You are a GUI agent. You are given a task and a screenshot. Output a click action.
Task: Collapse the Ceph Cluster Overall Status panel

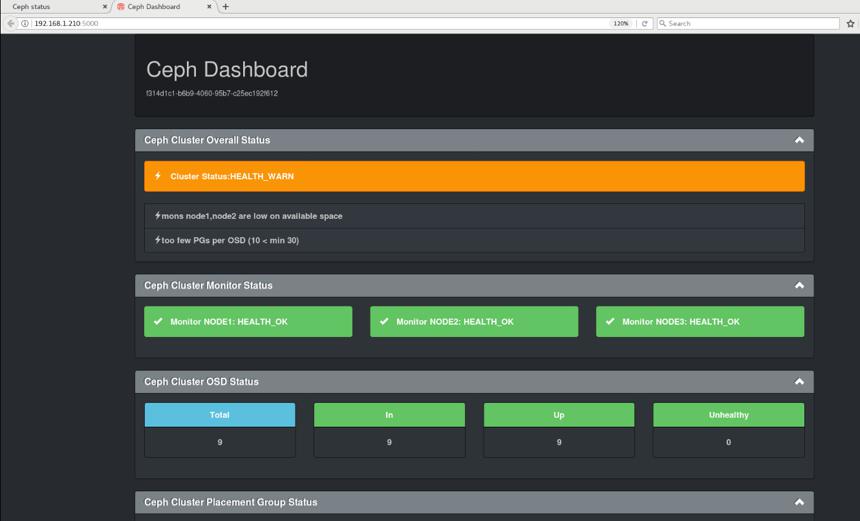(x=799, y=140)
